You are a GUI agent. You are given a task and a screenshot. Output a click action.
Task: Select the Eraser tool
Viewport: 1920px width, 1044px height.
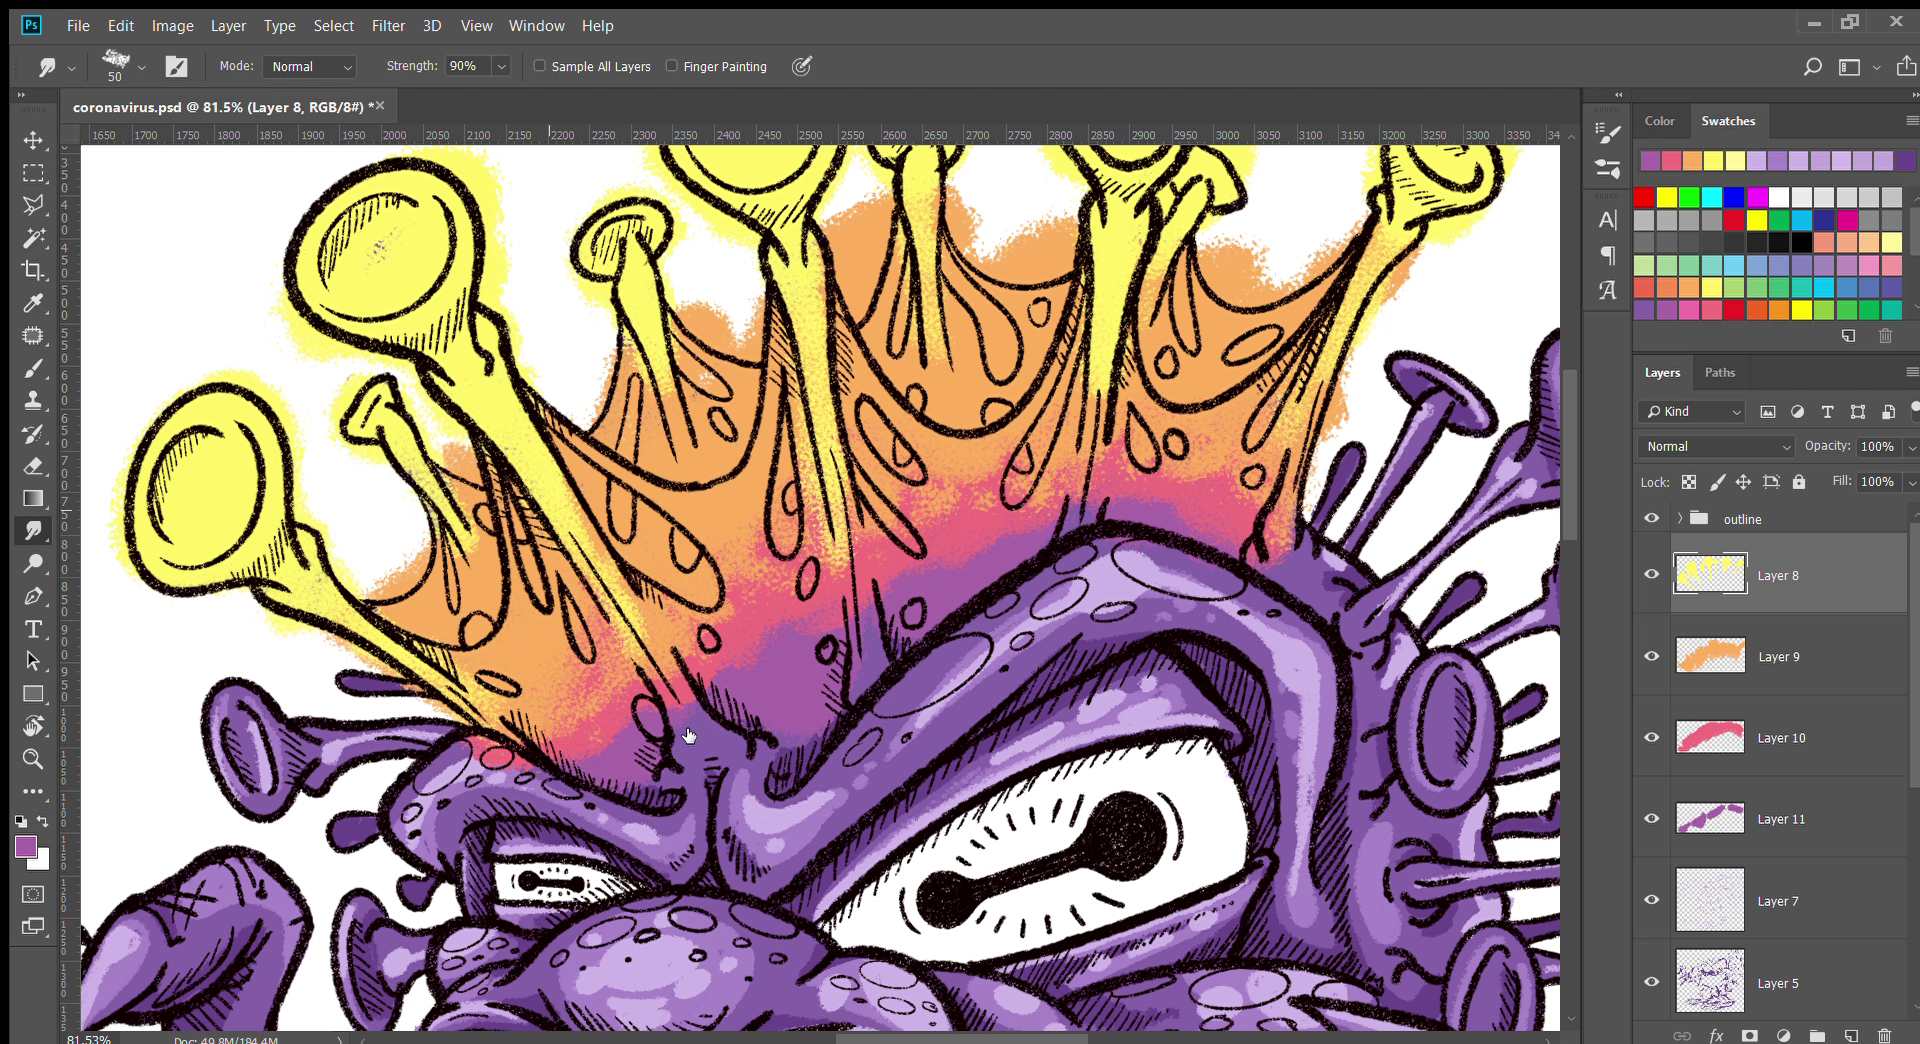click(x=33, y=466)
